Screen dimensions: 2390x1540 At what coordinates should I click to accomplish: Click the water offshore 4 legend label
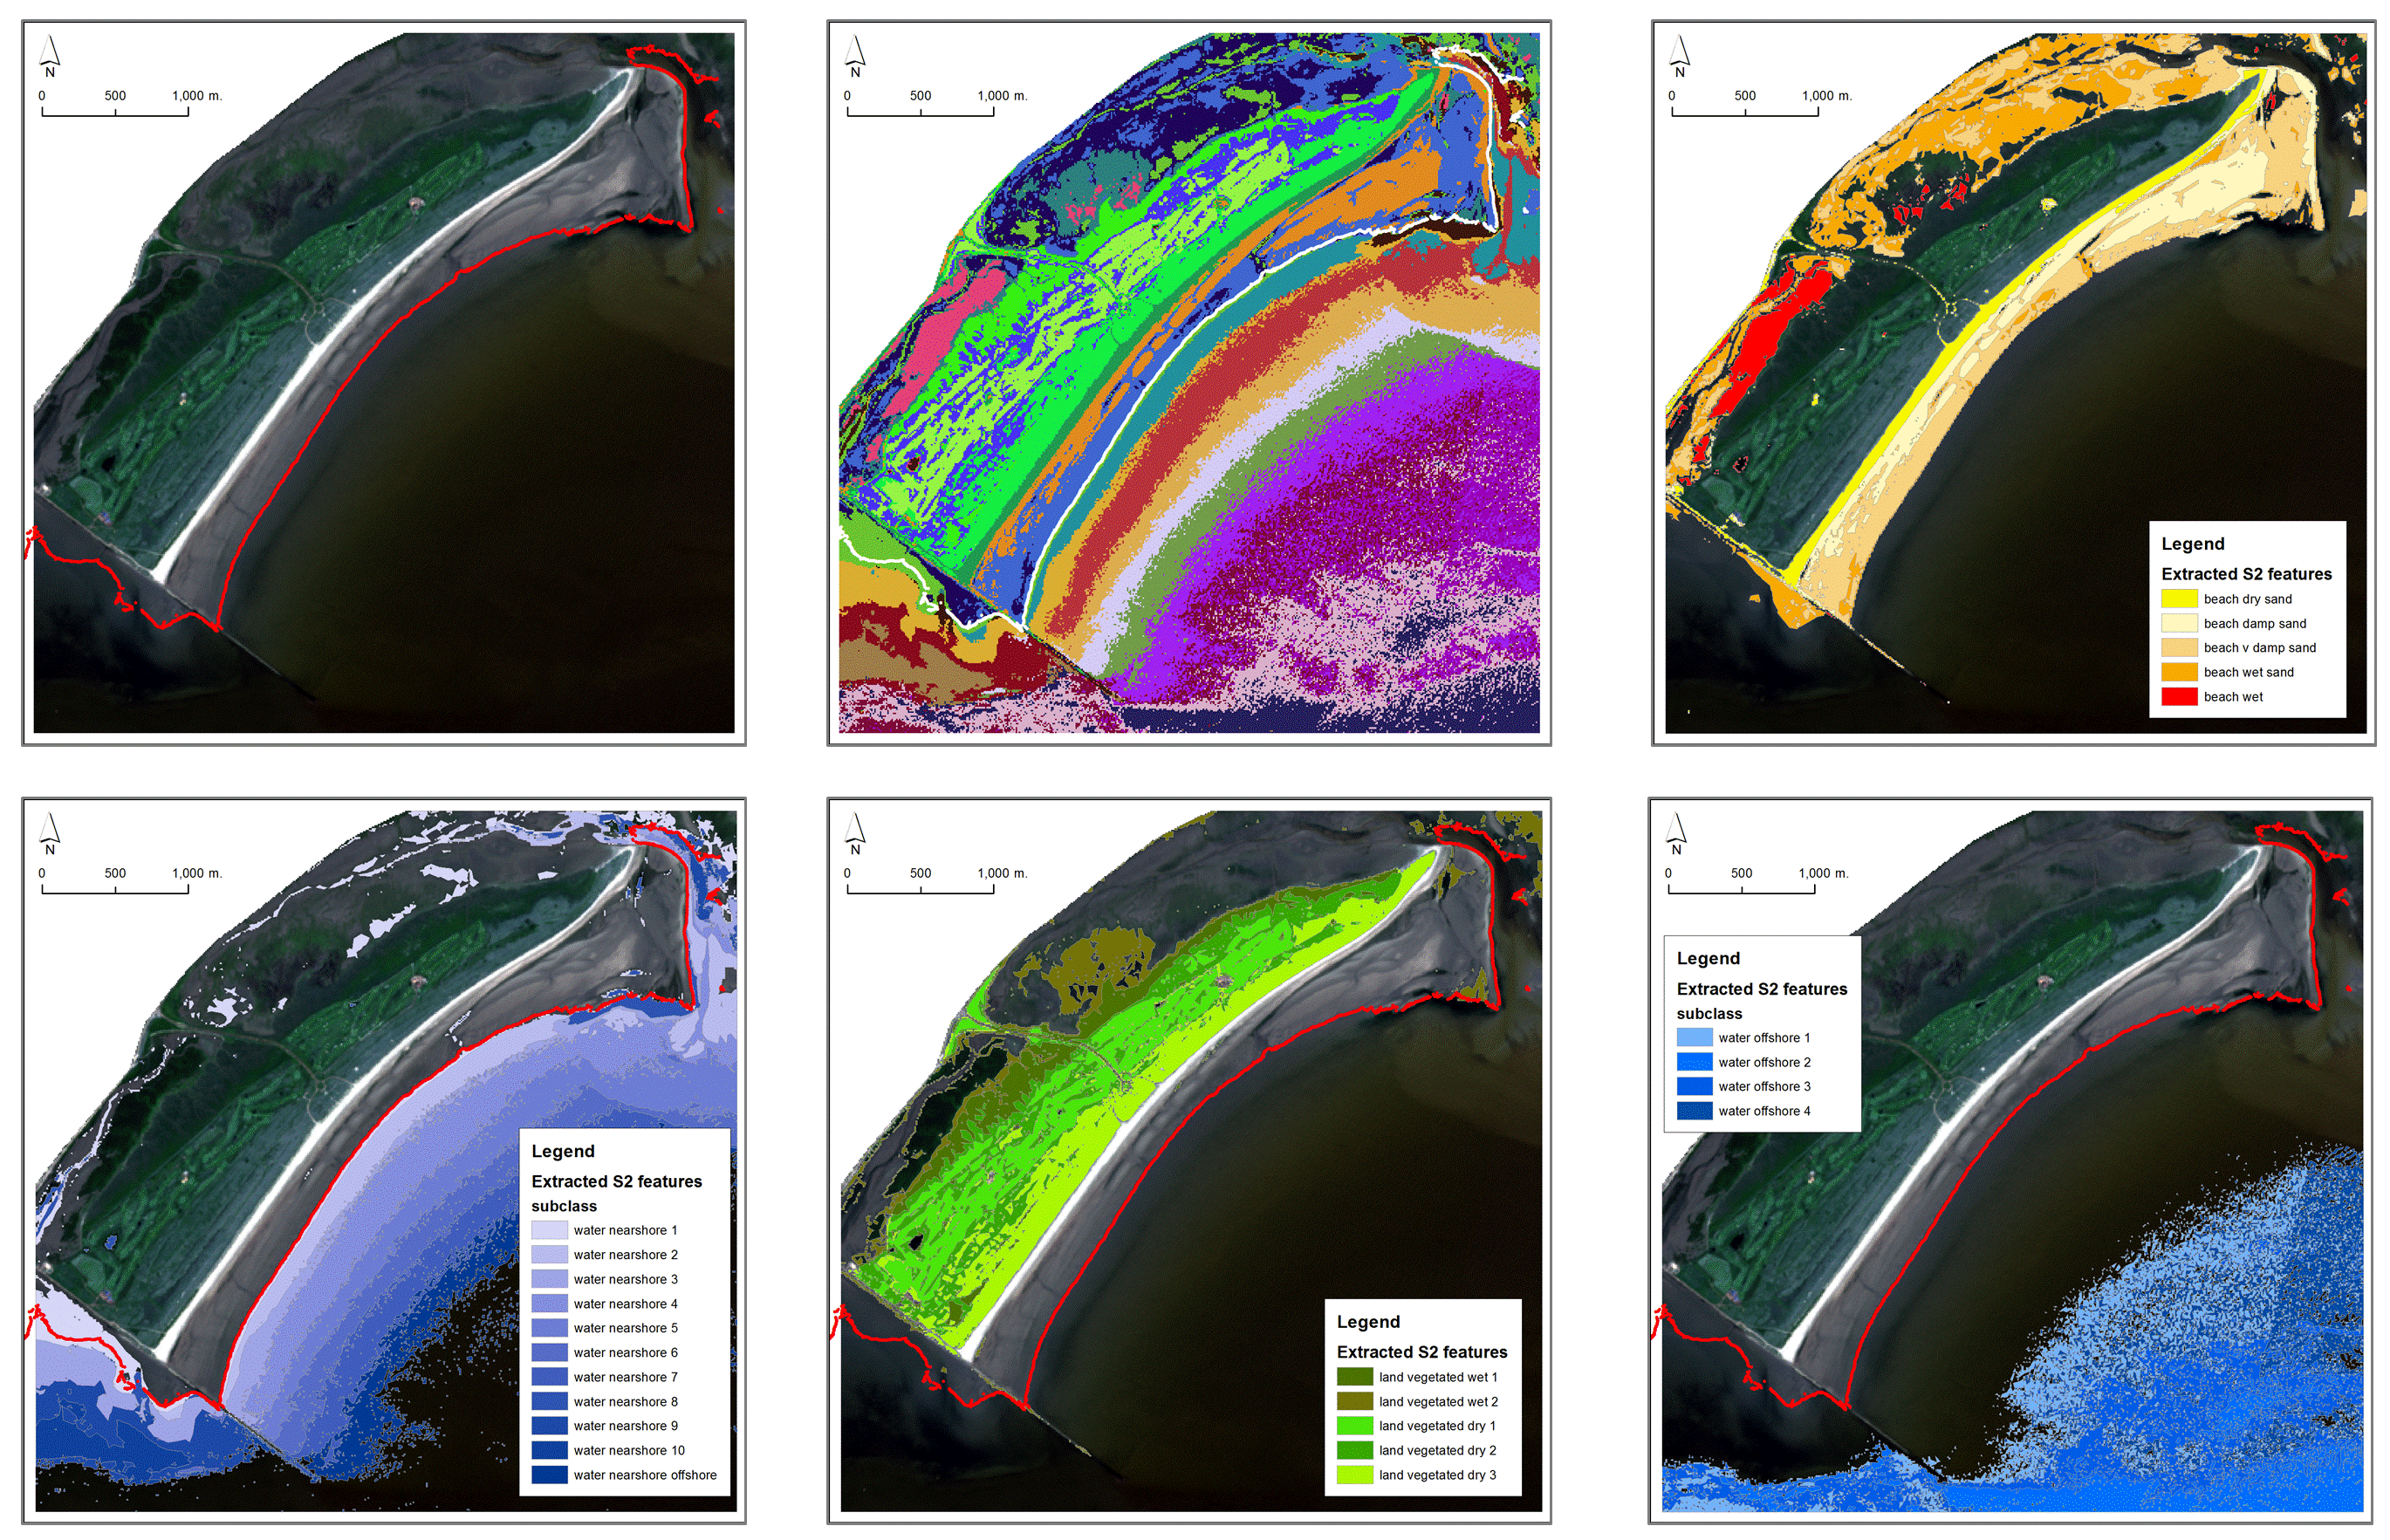click(x=1764, y=1111)
